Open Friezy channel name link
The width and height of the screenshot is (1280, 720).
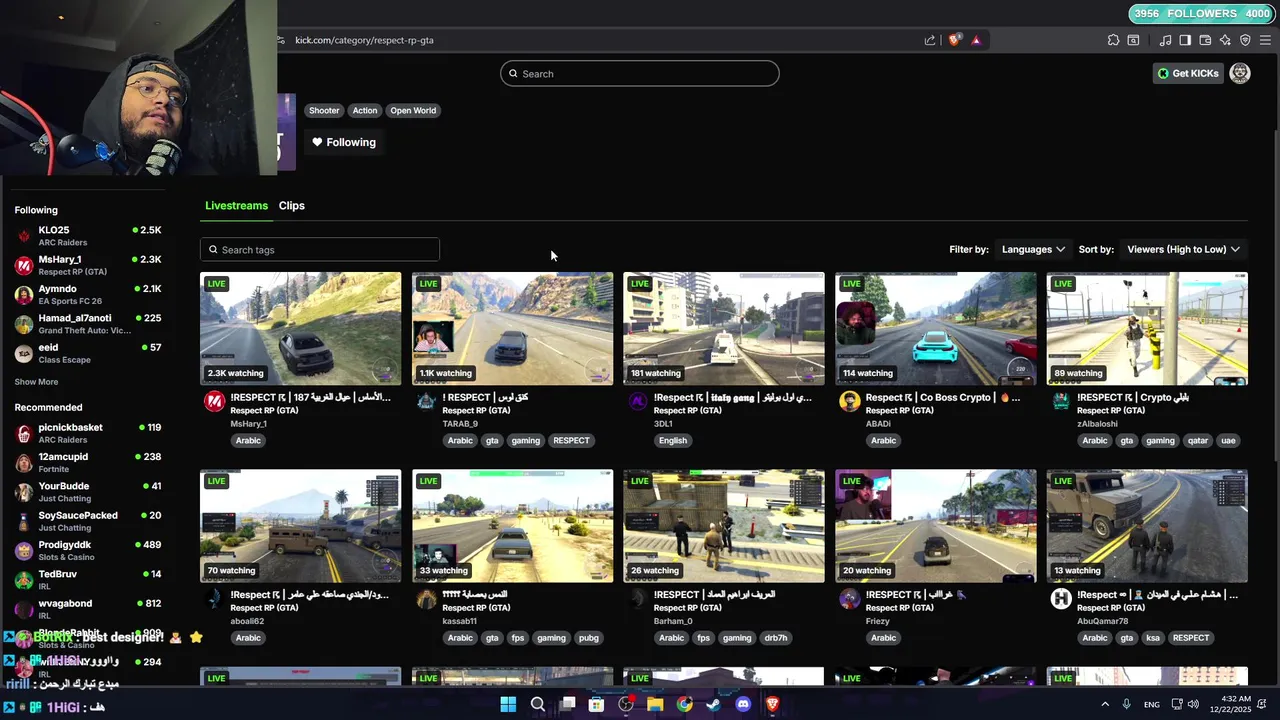878,621
